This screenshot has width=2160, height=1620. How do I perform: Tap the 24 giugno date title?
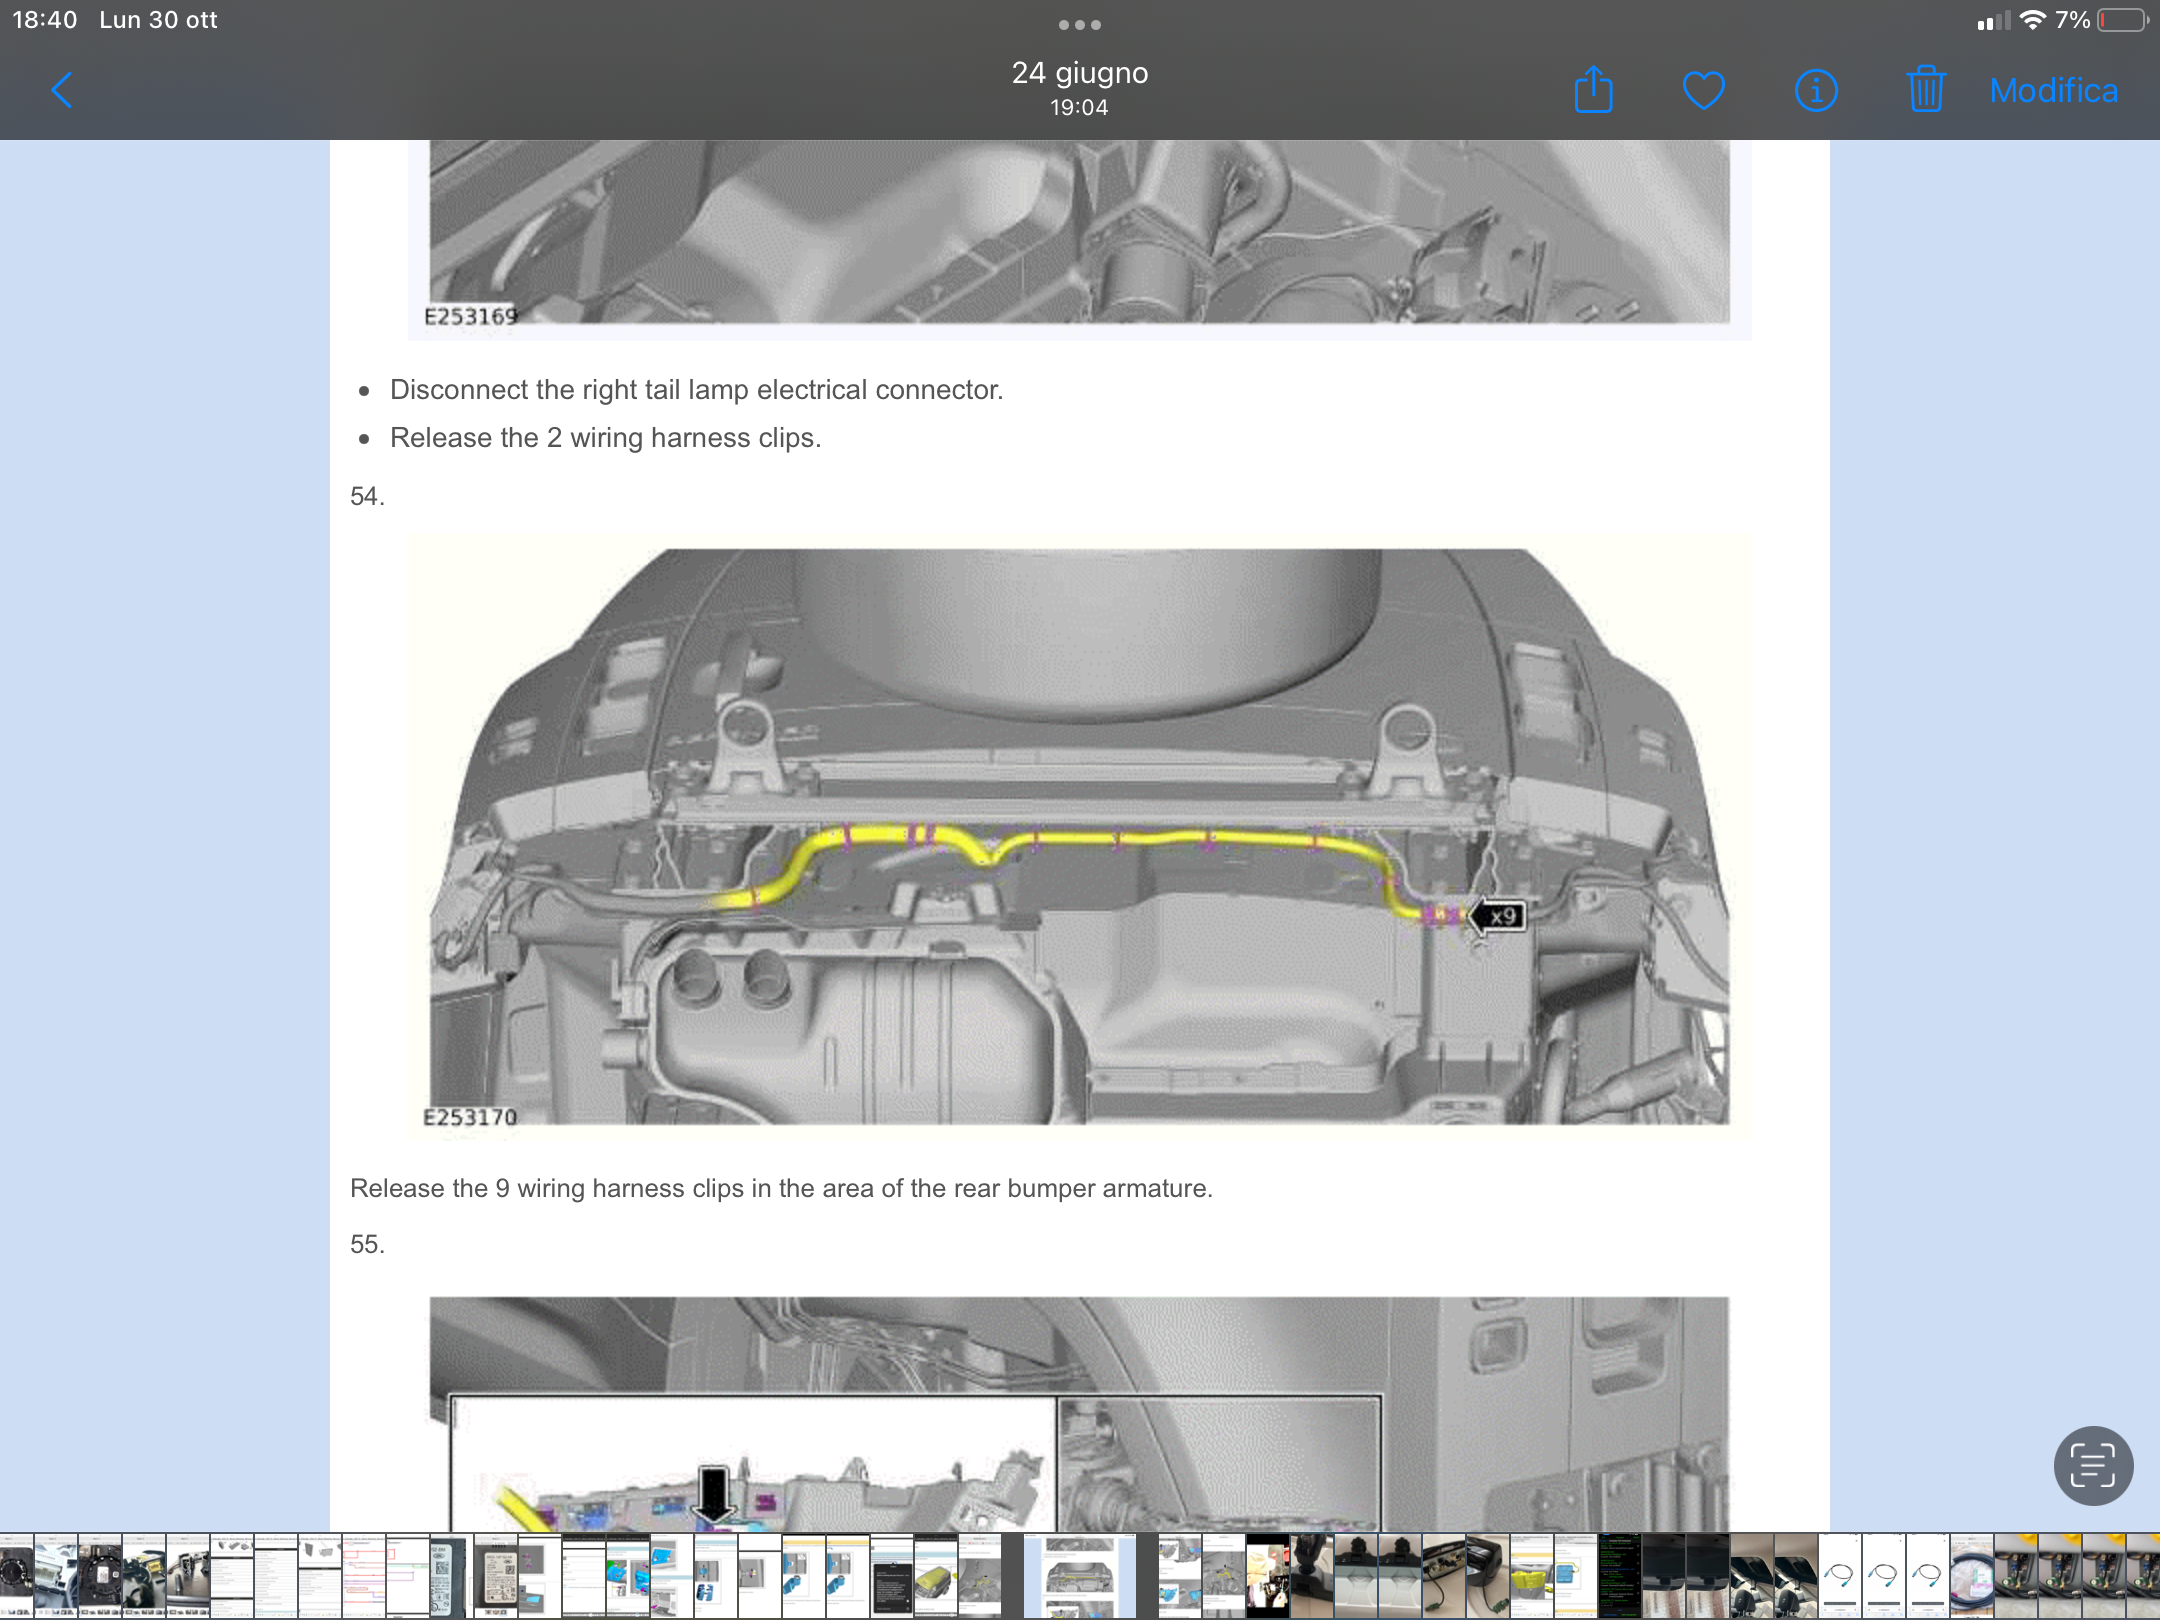(x=1080, y=73)
